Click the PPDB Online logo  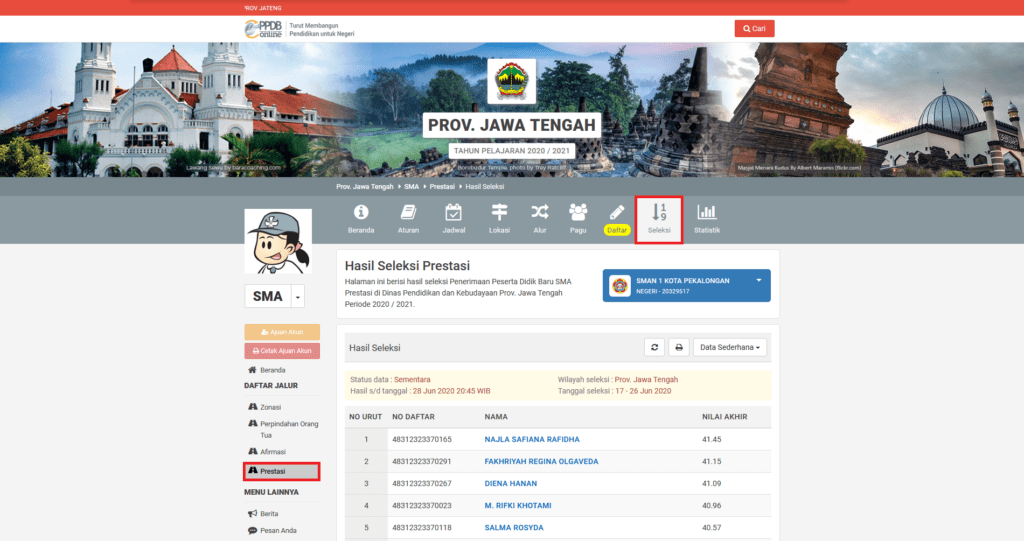tap(263, 29)
